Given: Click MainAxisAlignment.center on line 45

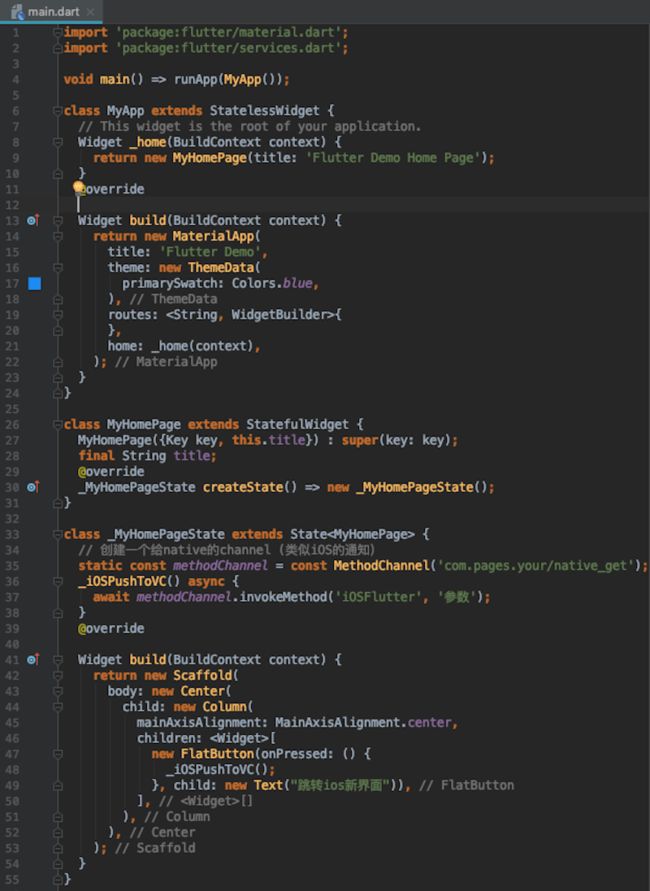Looking at the screenshot, I should pos(363,722).
